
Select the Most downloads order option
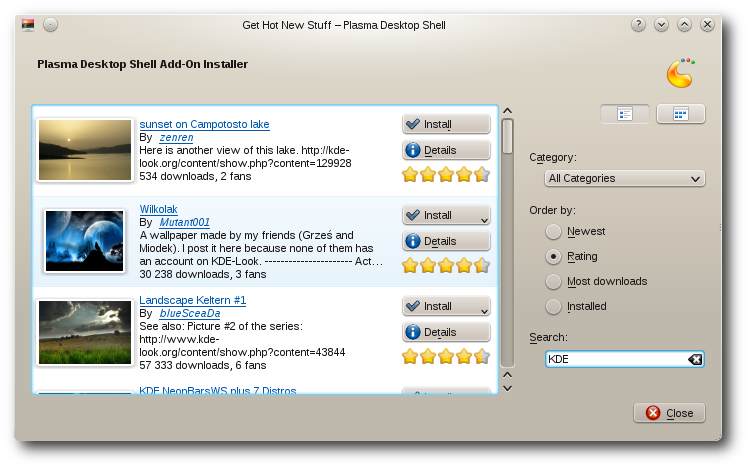(553, 281)
